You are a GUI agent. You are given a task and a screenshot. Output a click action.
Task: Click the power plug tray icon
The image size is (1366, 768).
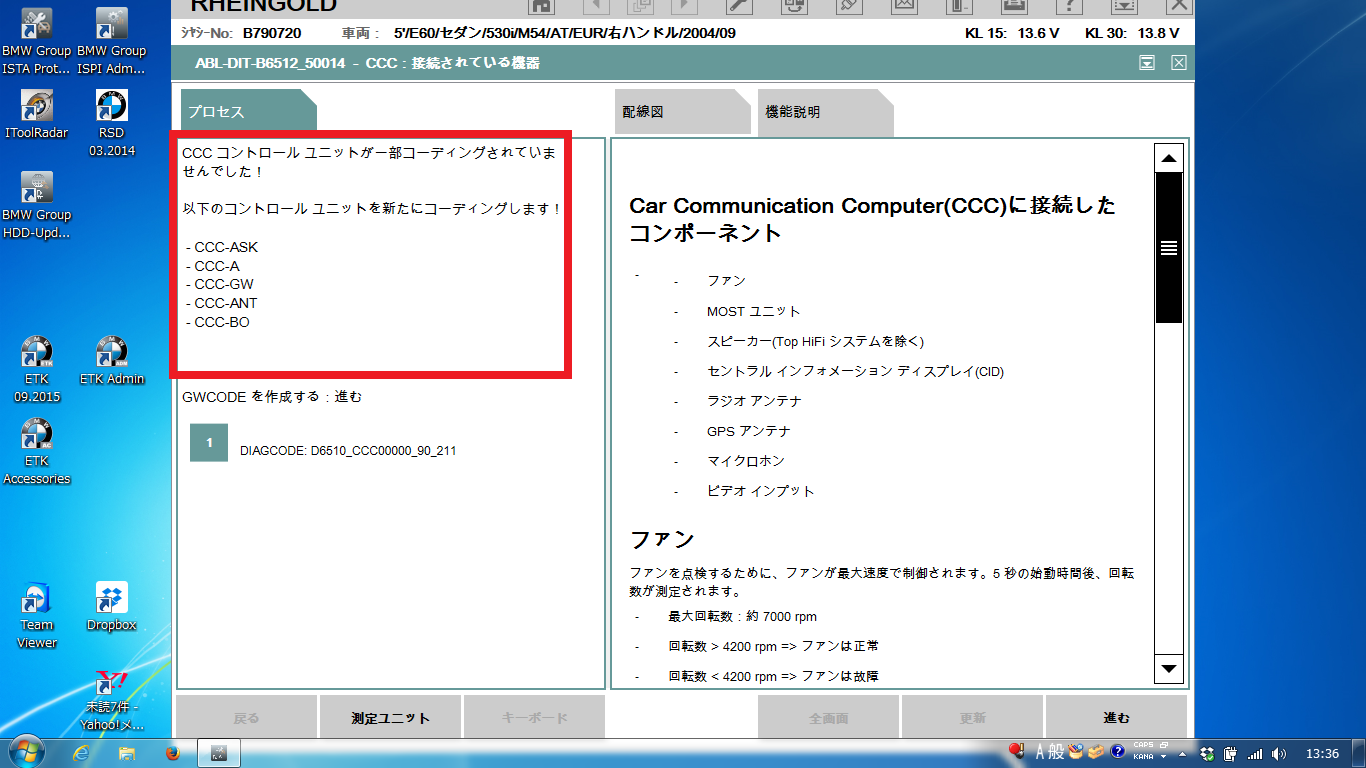(x=1230, y=753)
